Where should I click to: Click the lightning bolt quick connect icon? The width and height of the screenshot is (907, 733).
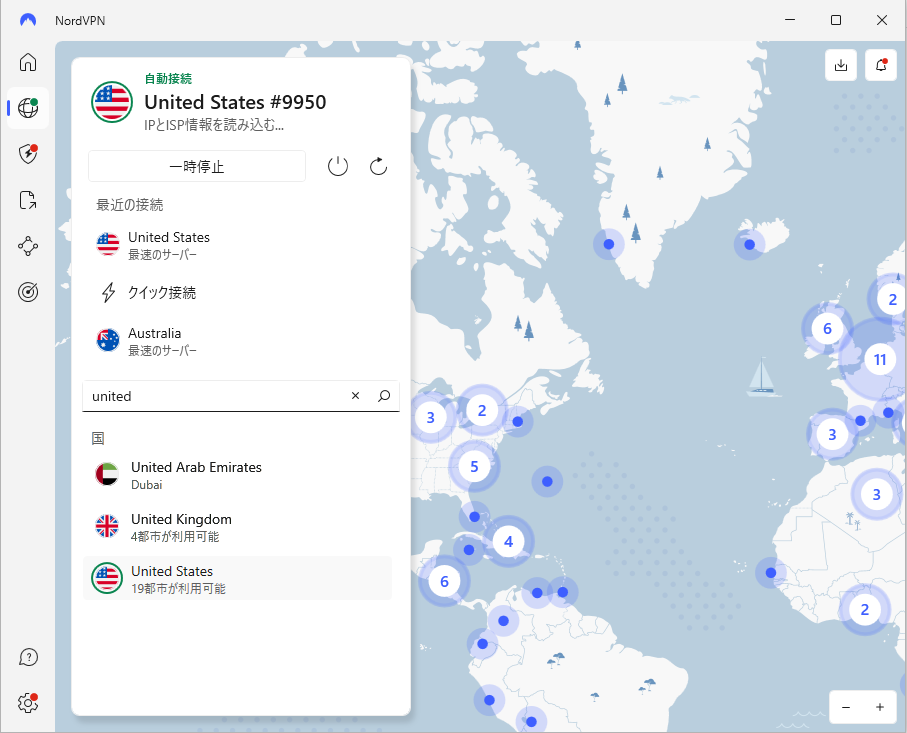(x=108, y=293)
